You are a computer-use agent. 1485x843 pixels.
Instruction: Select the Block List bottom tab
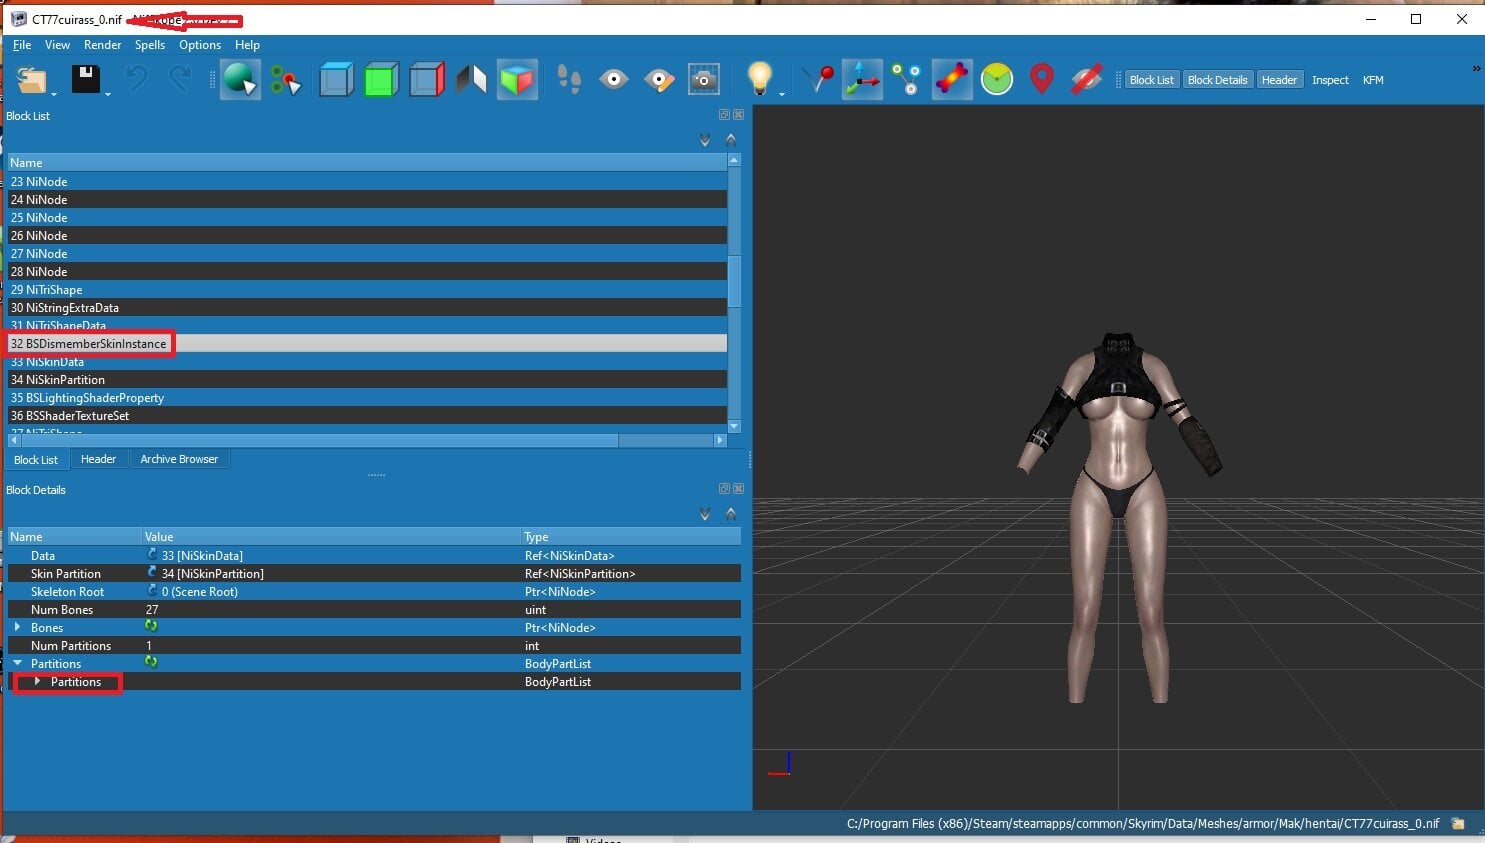(x=36, y=460)
